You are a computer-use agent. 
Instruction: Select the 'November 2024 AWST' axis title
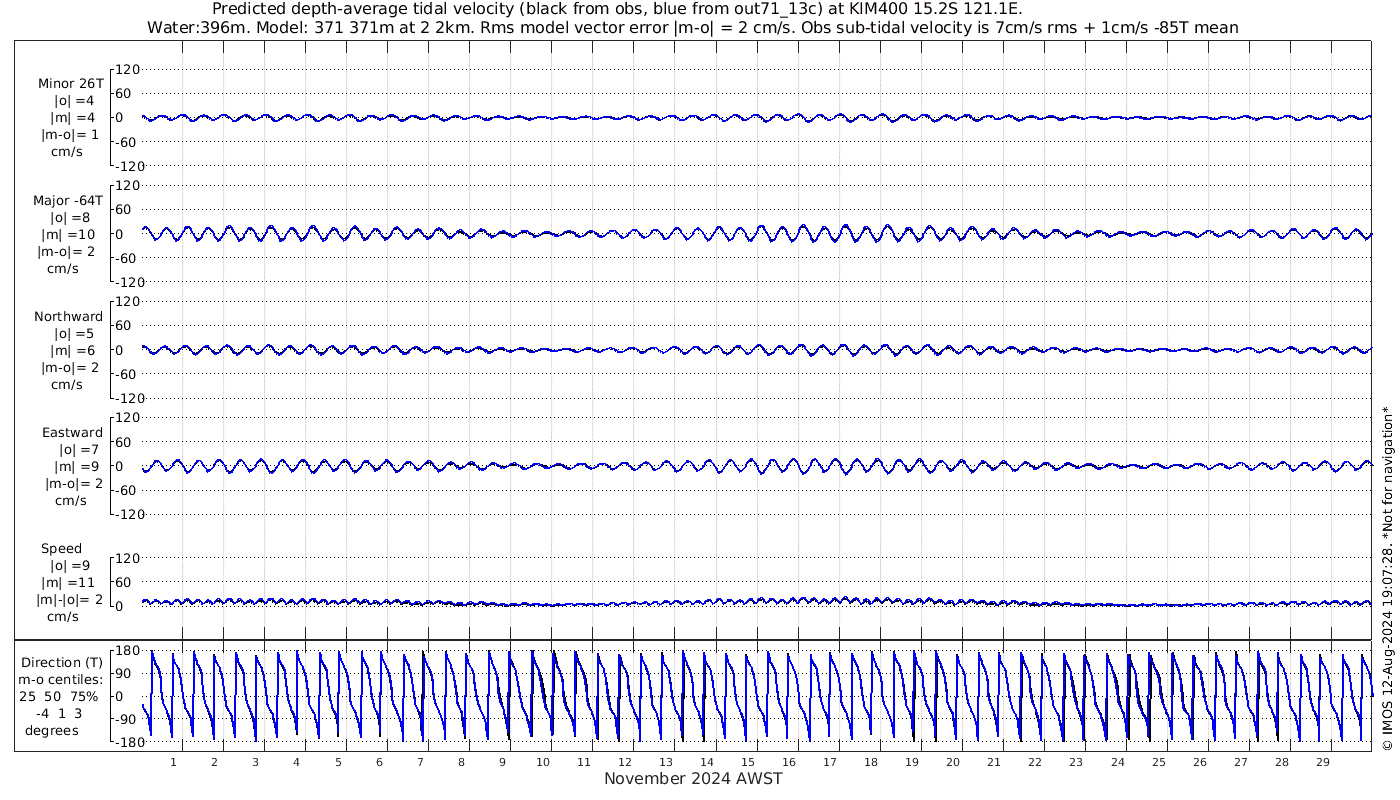693,779
